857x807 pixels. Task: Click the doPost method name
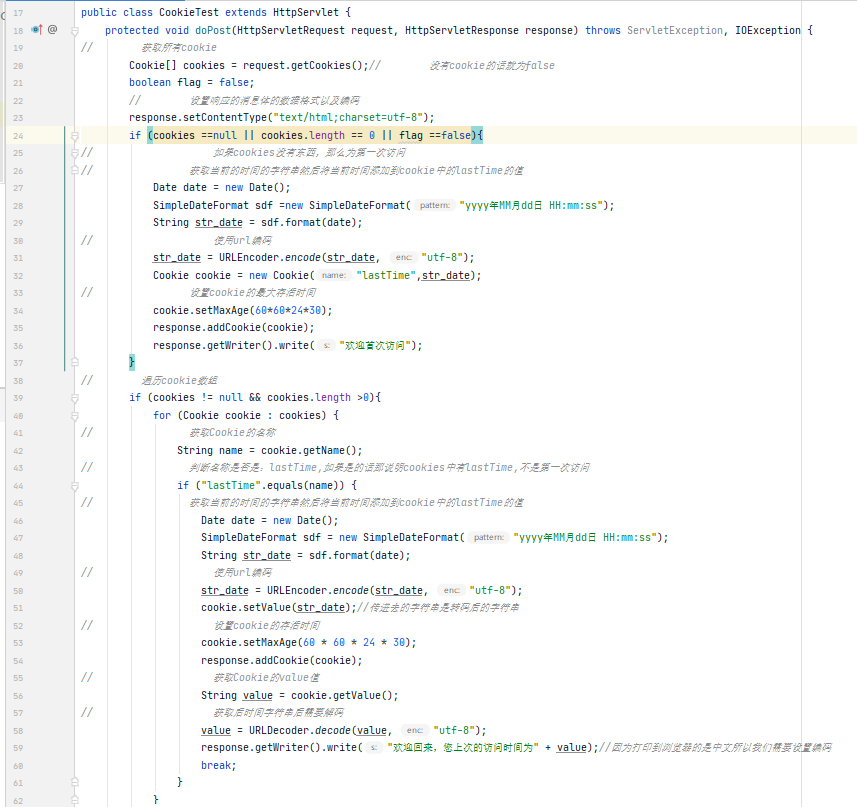point(213,30)
